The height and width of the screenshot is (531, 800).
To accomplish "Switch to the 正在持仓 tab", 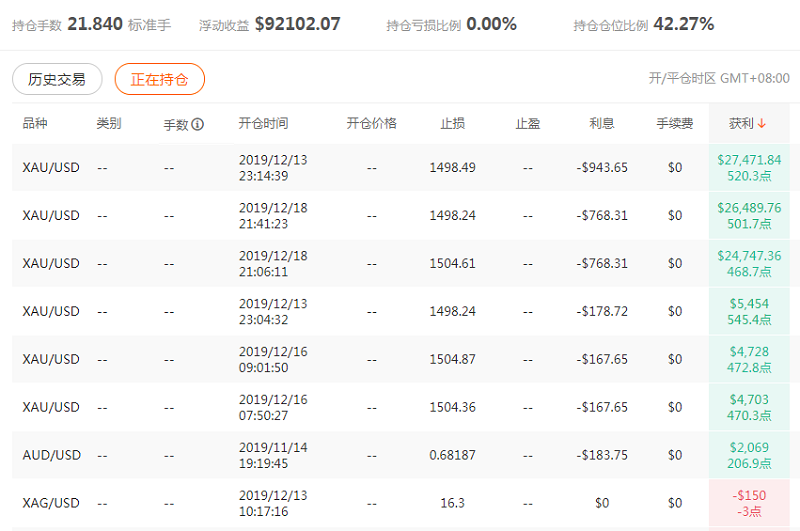I will coord(160,79).
